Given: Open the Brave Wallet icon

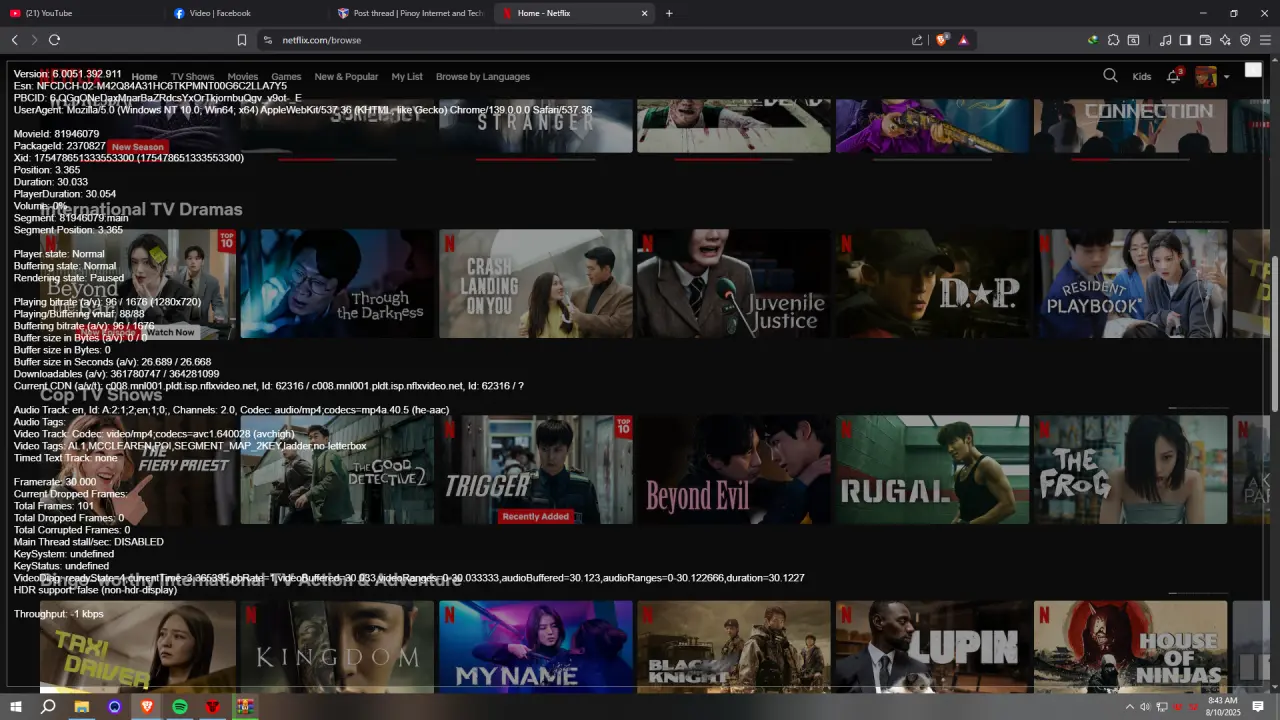Looking at the screenshot, I should click(x=1205, y=40).
